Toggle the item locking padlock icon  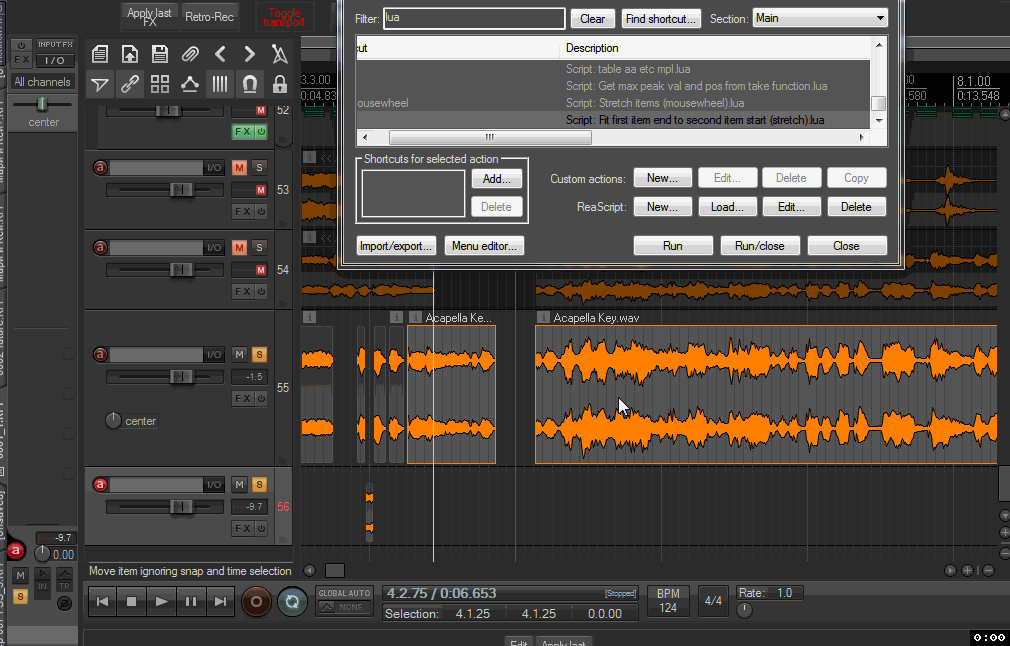click(280, 84)
